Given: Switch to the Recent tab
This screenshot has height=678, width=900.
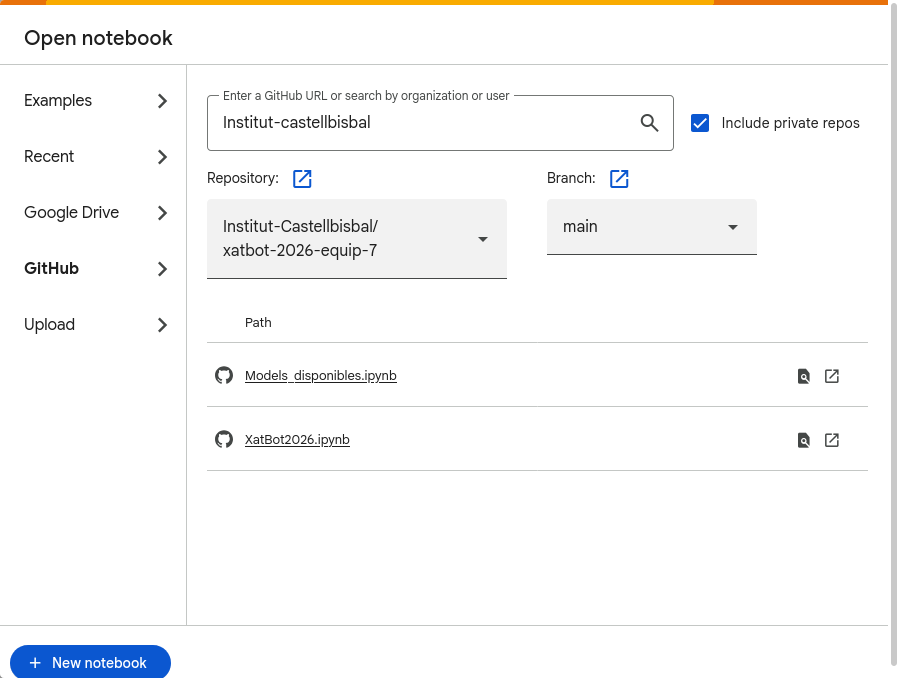Looking at the screenshot, I should pyautogui.click(x=49, y=157).
